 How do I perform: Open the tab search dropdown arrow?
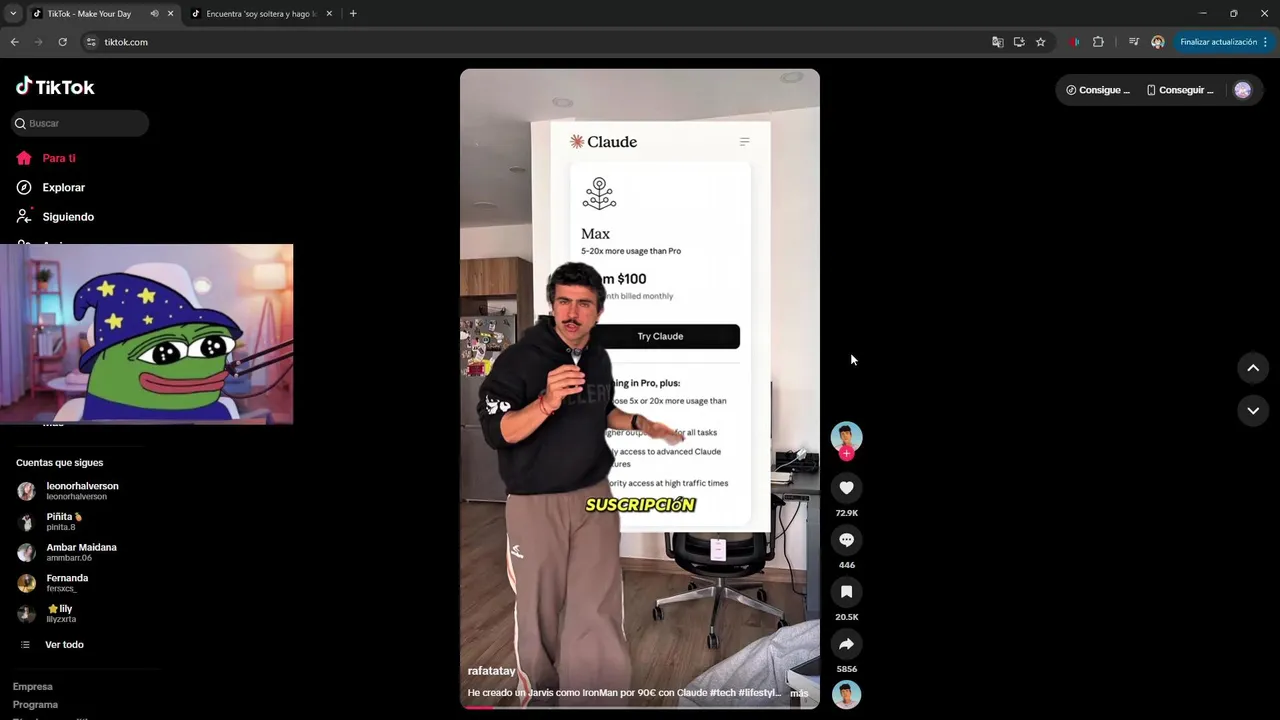tap(12, 14)
